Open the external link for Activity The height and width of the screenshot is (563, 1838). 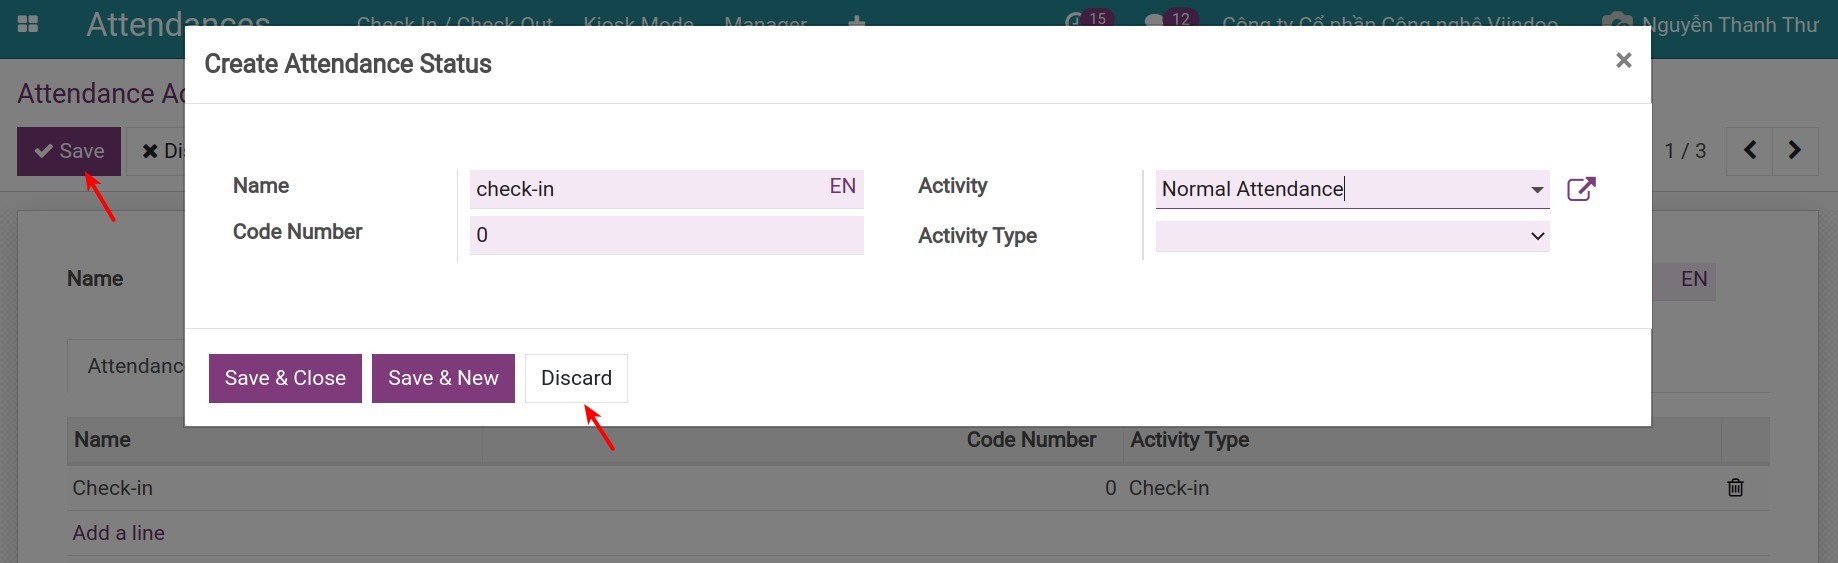coord(1581,189)
